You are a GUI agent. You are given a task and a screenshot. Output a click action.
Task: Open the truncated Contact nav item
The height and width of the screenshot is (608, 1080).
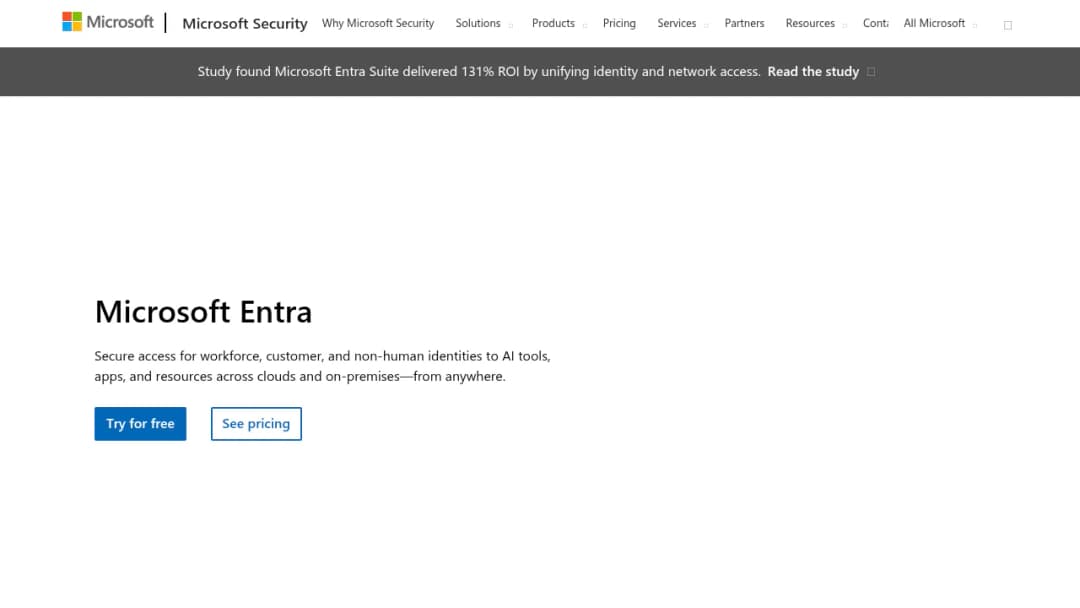(875, 23)
